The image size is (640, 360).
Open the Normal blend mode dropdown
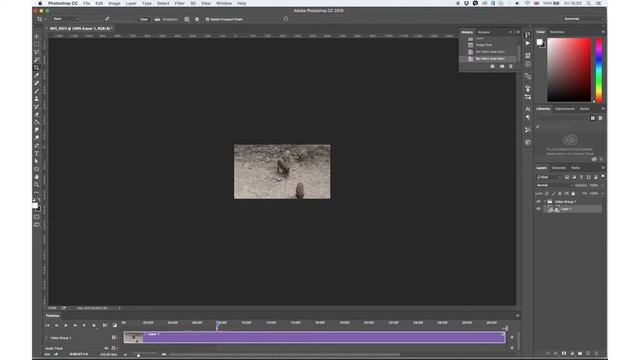(x=555, y=185)
